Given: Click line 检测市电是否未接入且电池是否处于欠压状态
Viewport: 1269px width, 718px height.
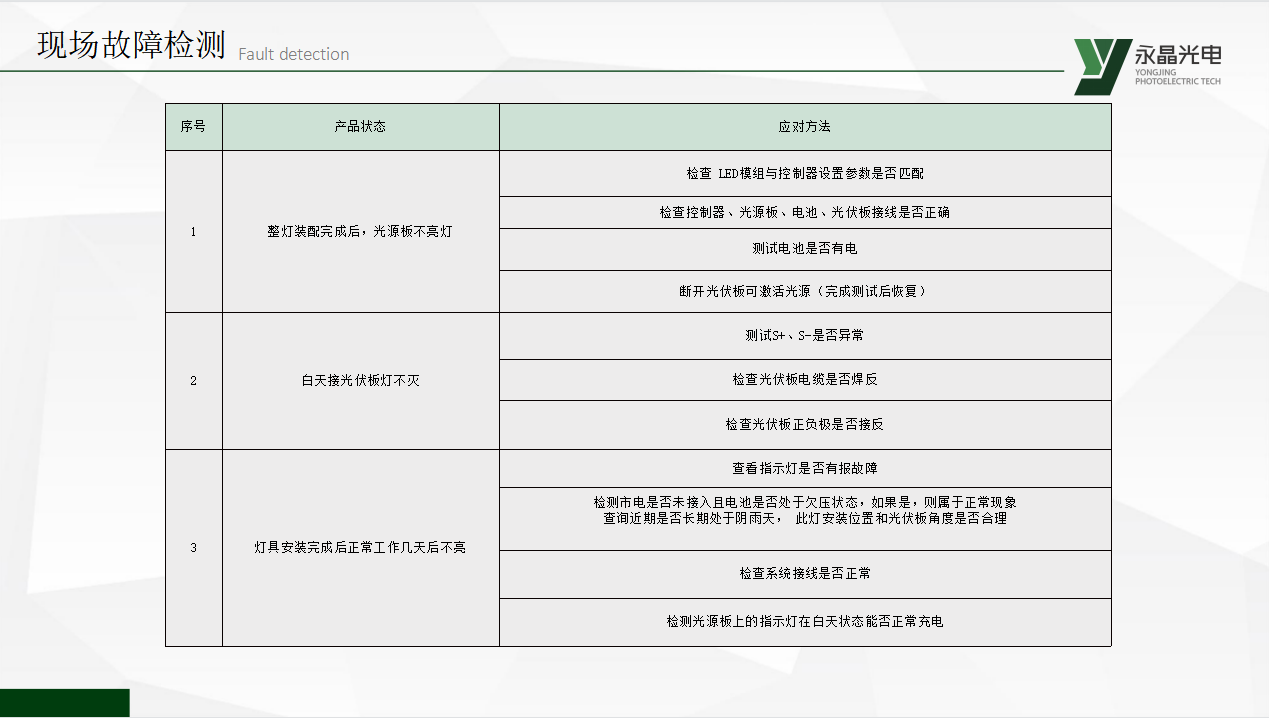Looking at the screenshot, I should (805, 503).
